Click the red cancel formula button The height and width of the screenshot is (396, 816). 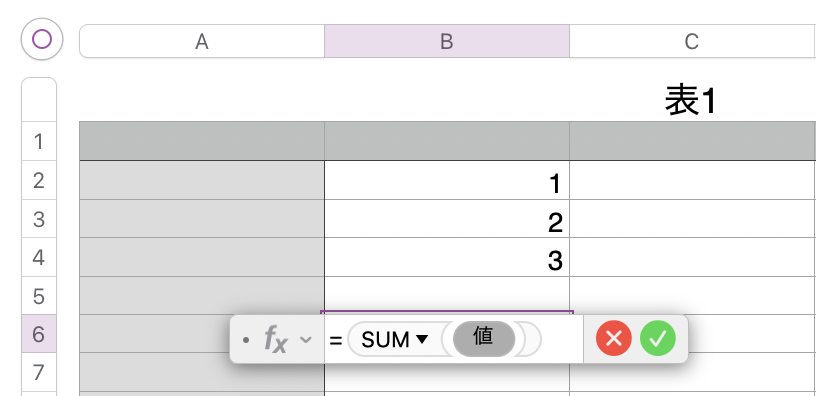pos(614,339)
